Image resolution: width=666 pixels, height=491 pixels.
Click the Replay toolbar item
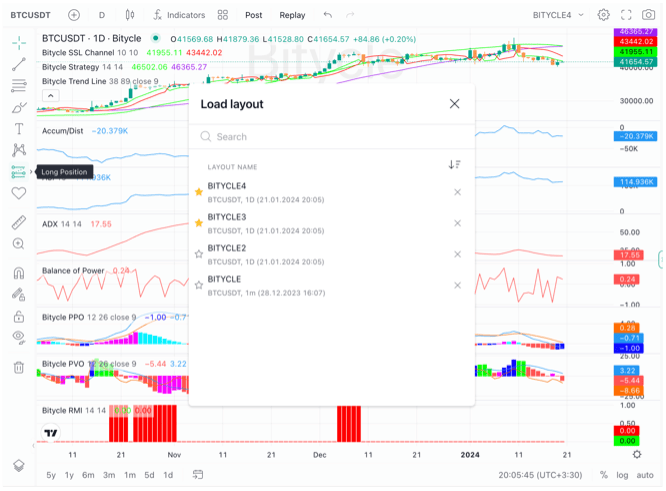point(292,15)
